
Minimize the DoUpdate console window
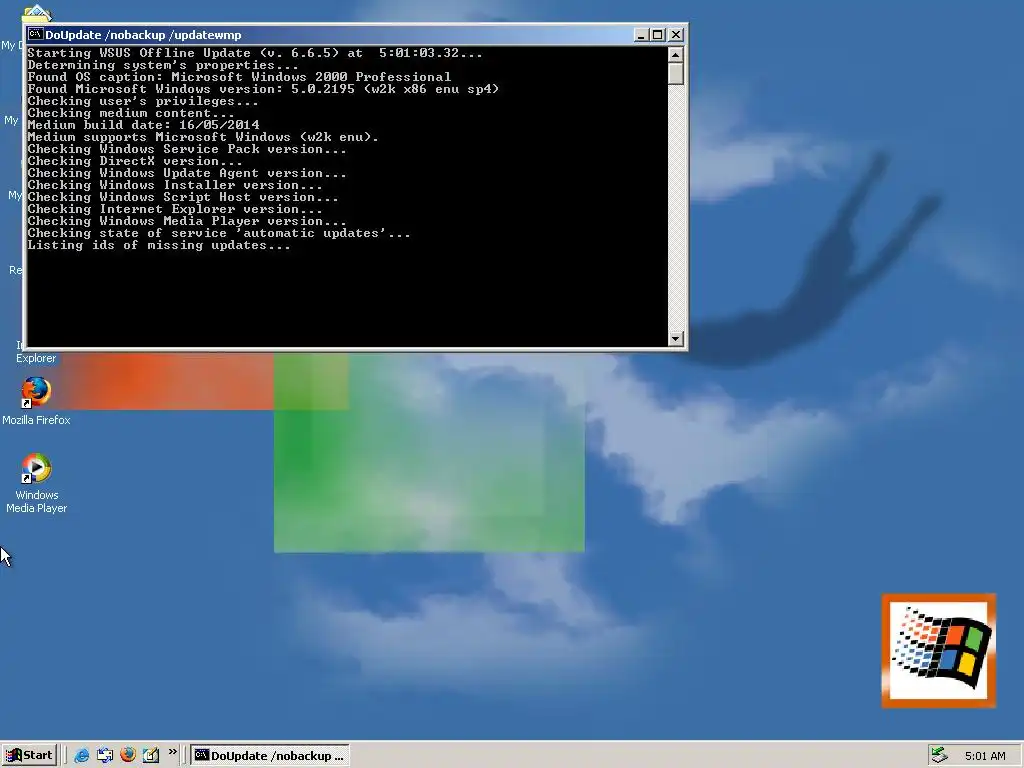(x=641, y=35)
